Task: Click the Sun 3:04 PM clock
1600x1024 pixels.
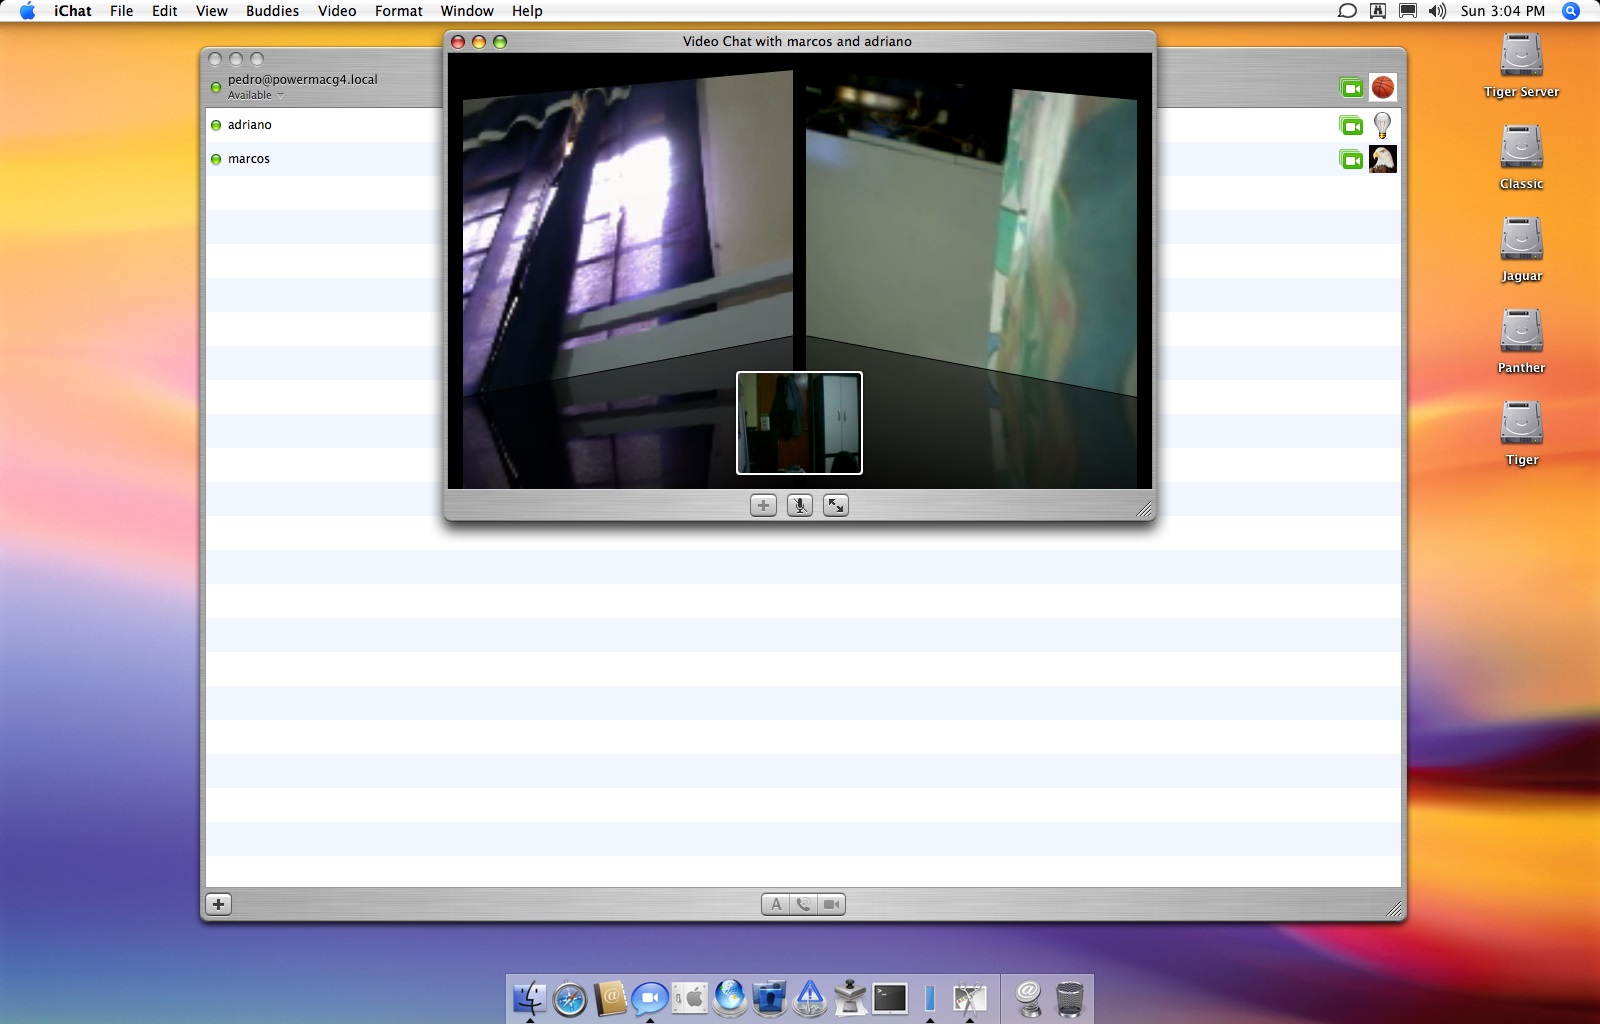Action: coord(1502,11)
